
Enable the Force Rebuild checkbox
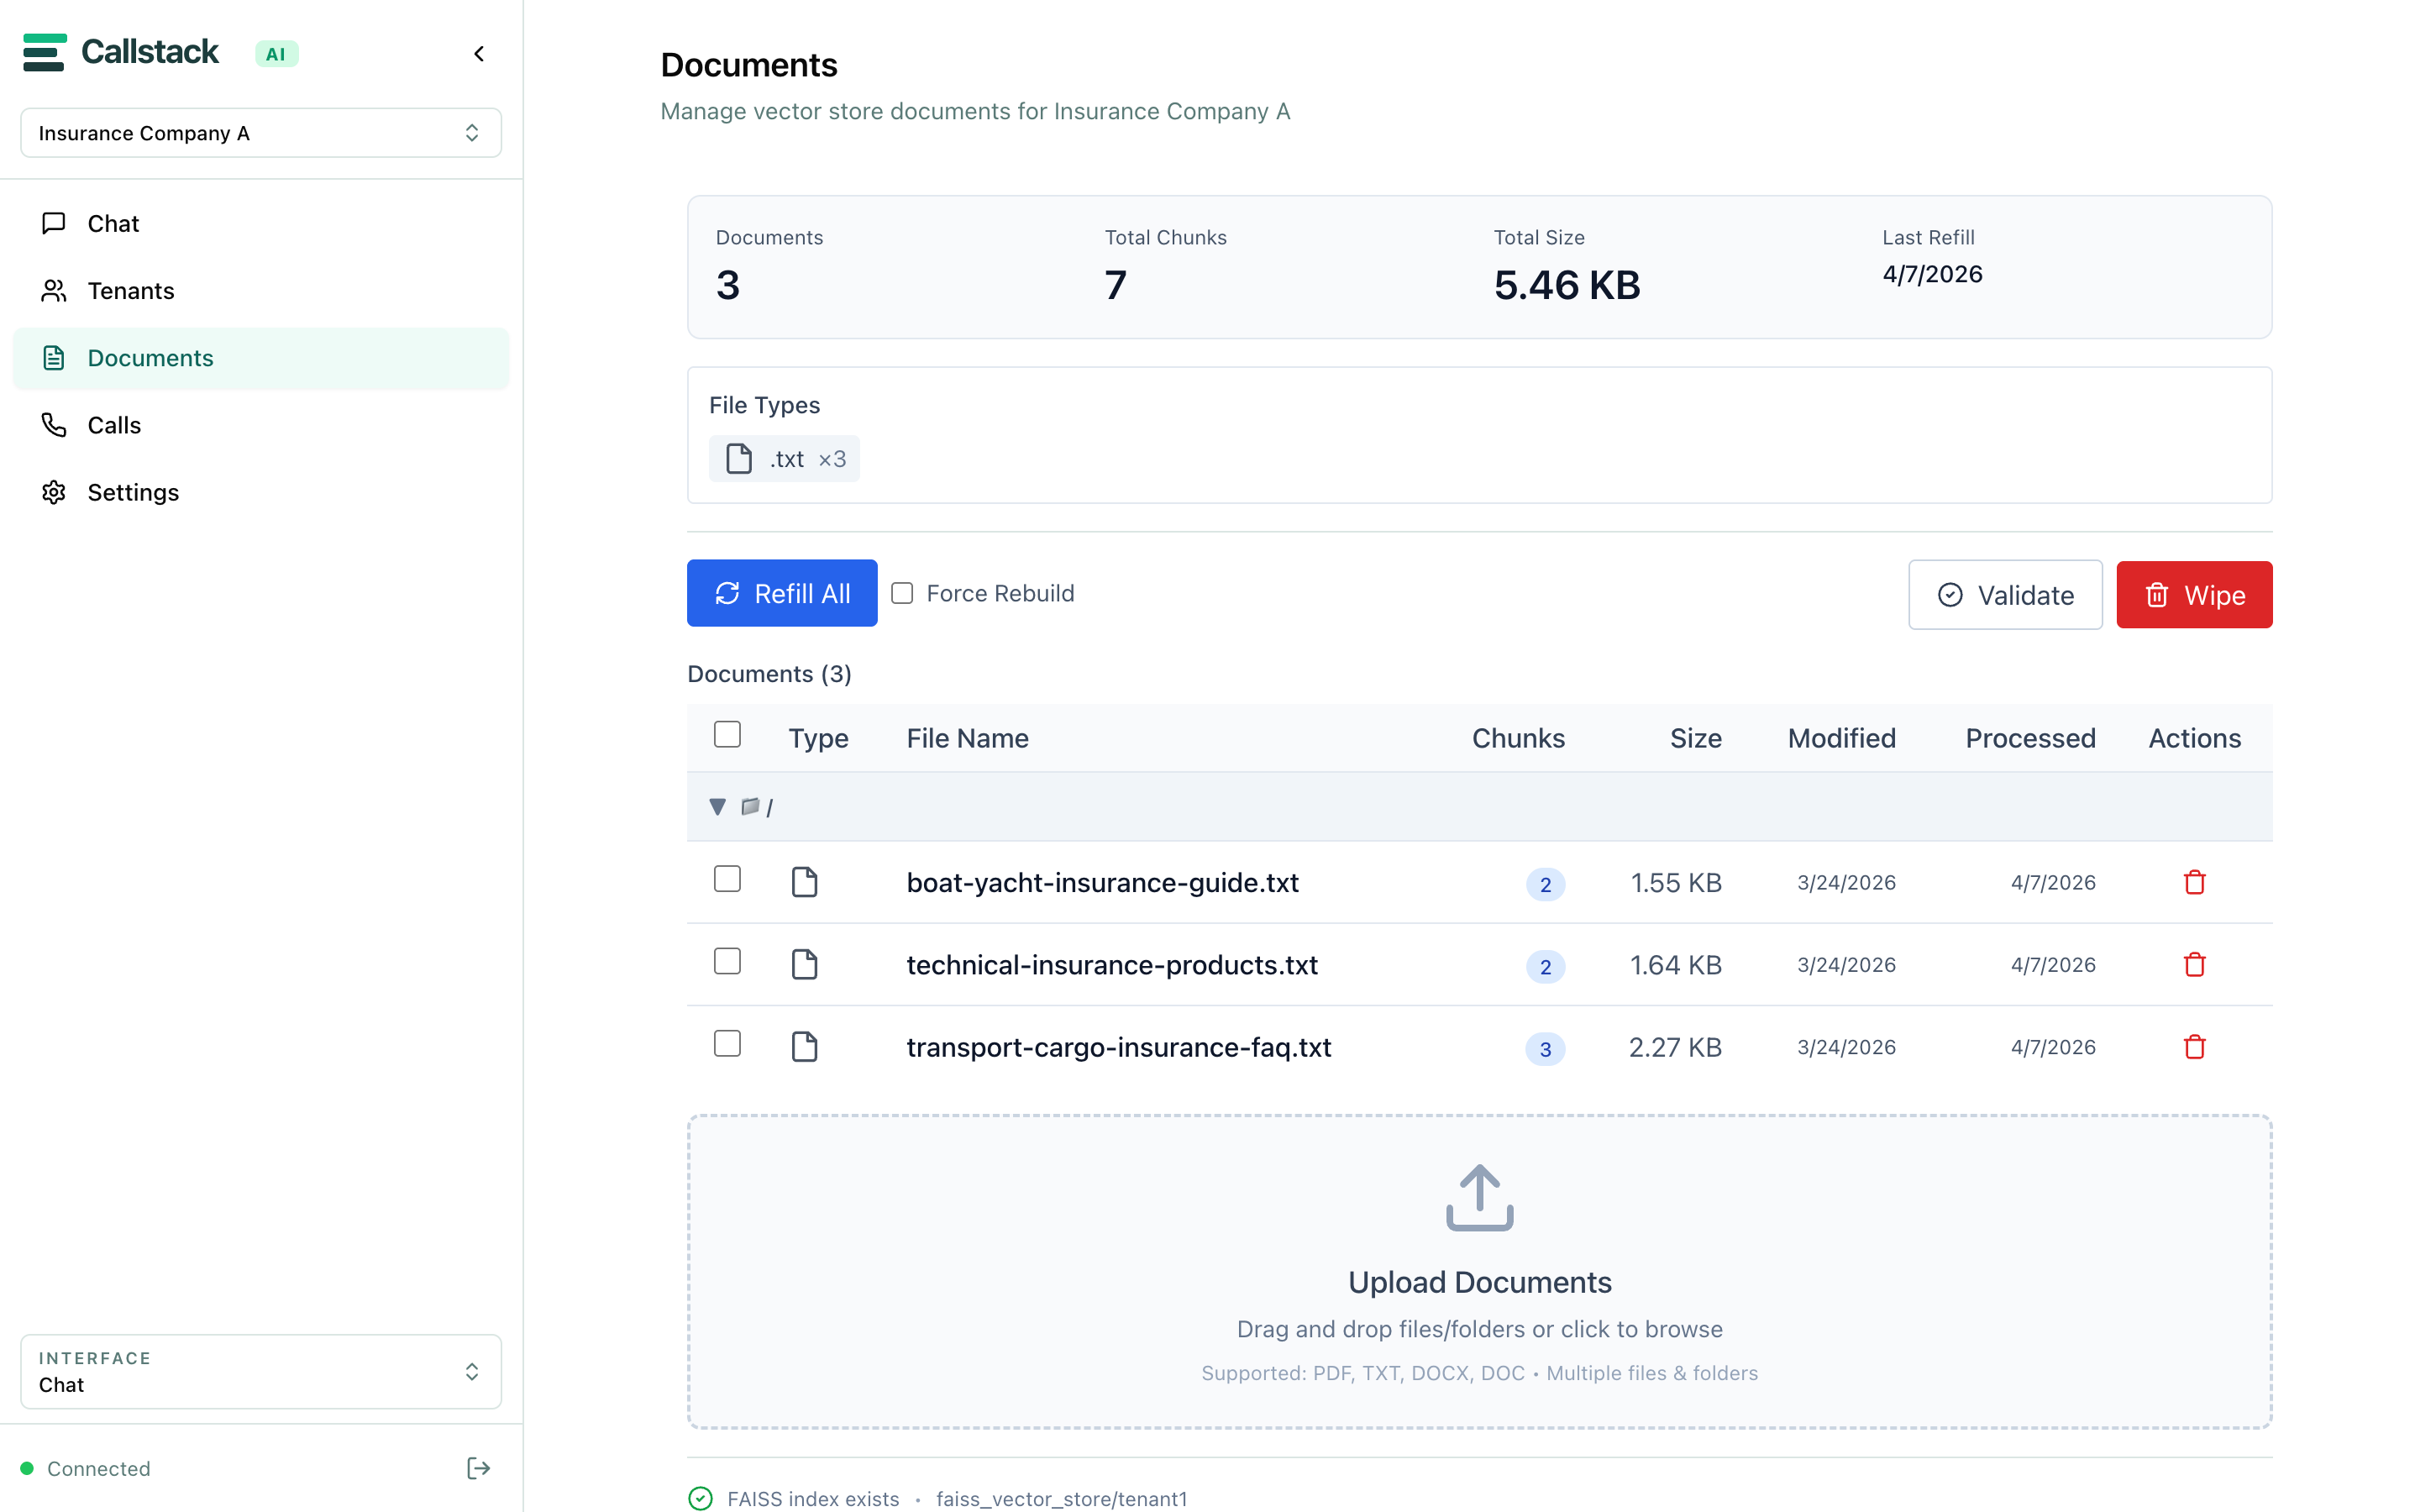coord(902,593)
